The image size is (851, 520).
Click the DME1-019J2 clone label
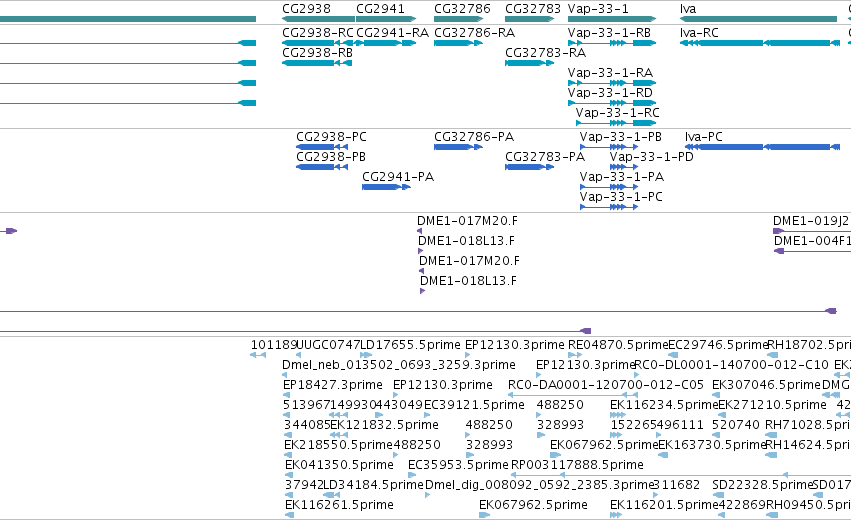(811, 221)
